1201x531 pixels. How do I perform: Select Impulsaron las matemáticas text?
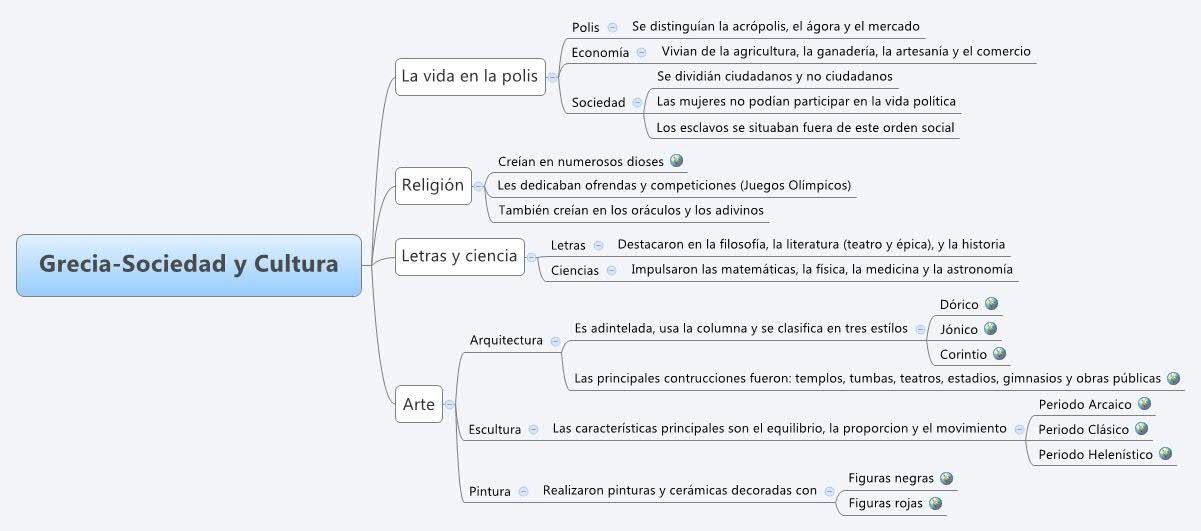coord(822,269)
